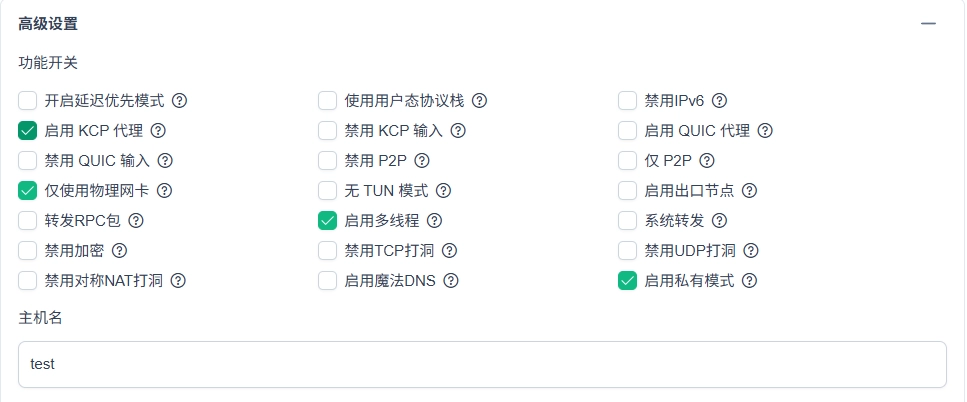Click question mark beside 禁用UDP打洞
967x402 pixels.
click(751, 250)
